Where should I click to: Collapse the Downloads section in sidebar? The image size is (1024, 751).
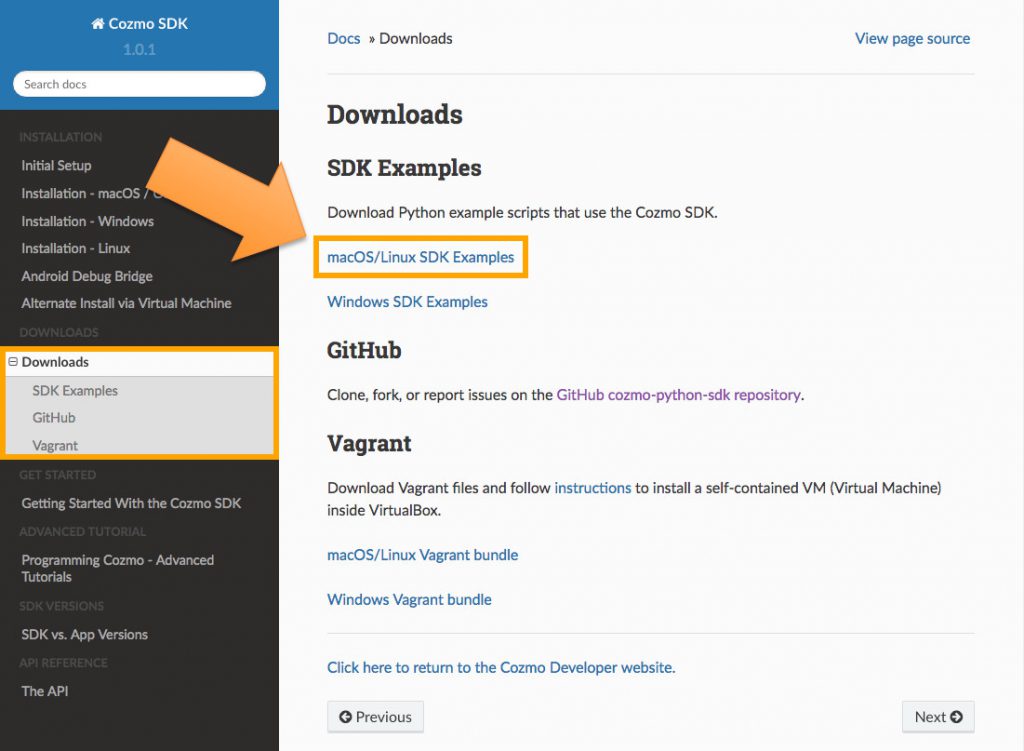[x=13, y=362]
